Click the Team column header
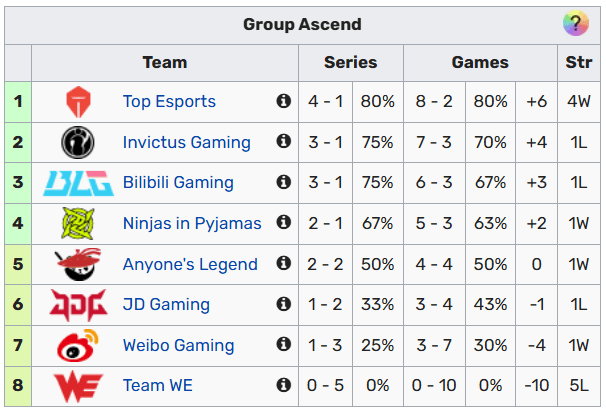Viewport: 606px width, 416px height. pos(165,62)
